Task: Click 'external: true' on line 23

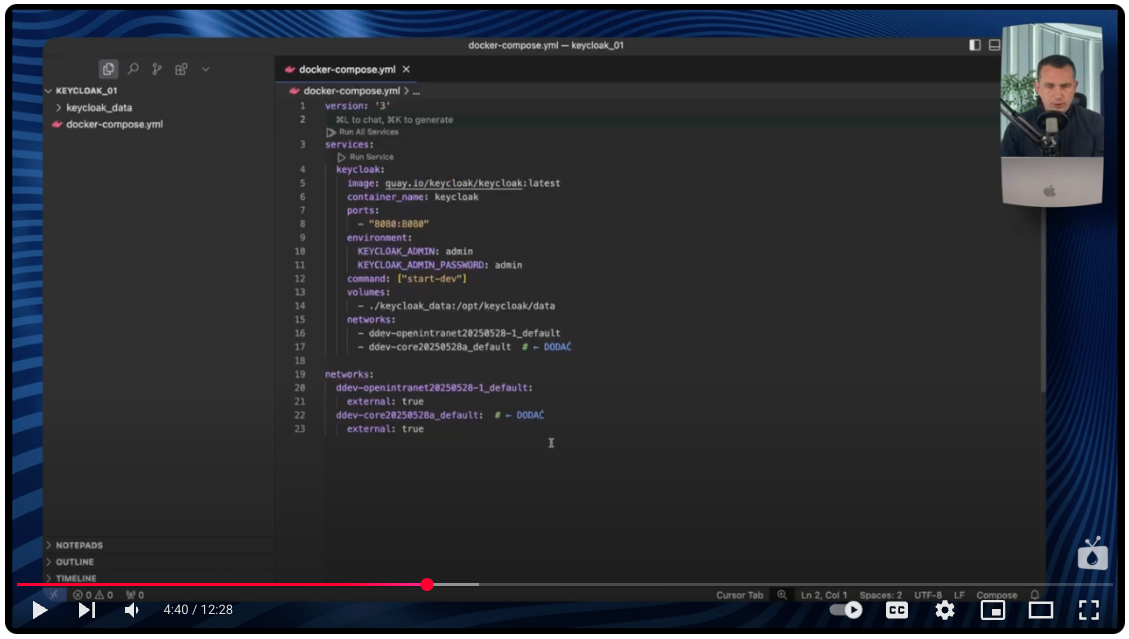Action: [385, 429]
